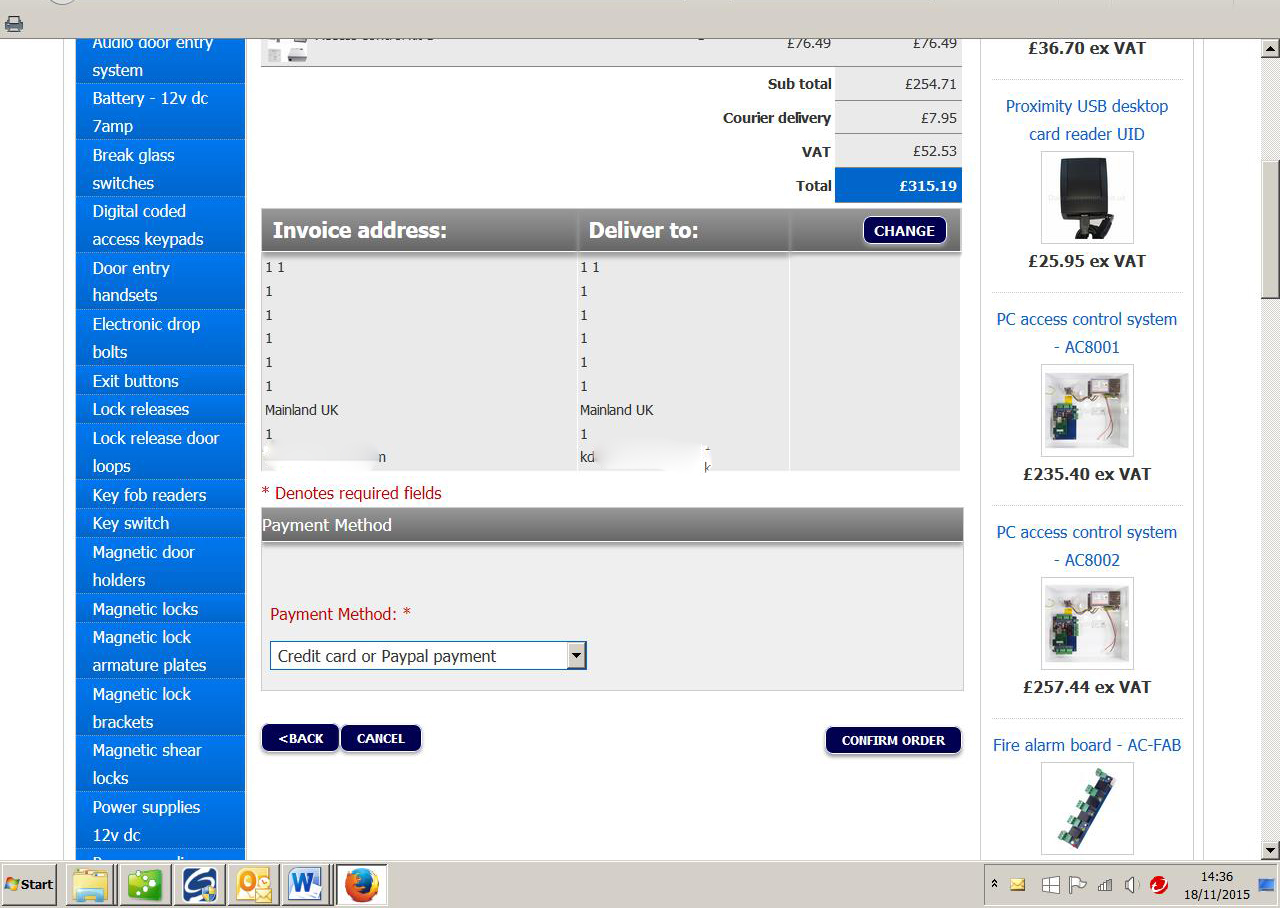Click the print icon in the toolbar
Viewport: 1280px width, 908px height.
click(x=14, y=24)
